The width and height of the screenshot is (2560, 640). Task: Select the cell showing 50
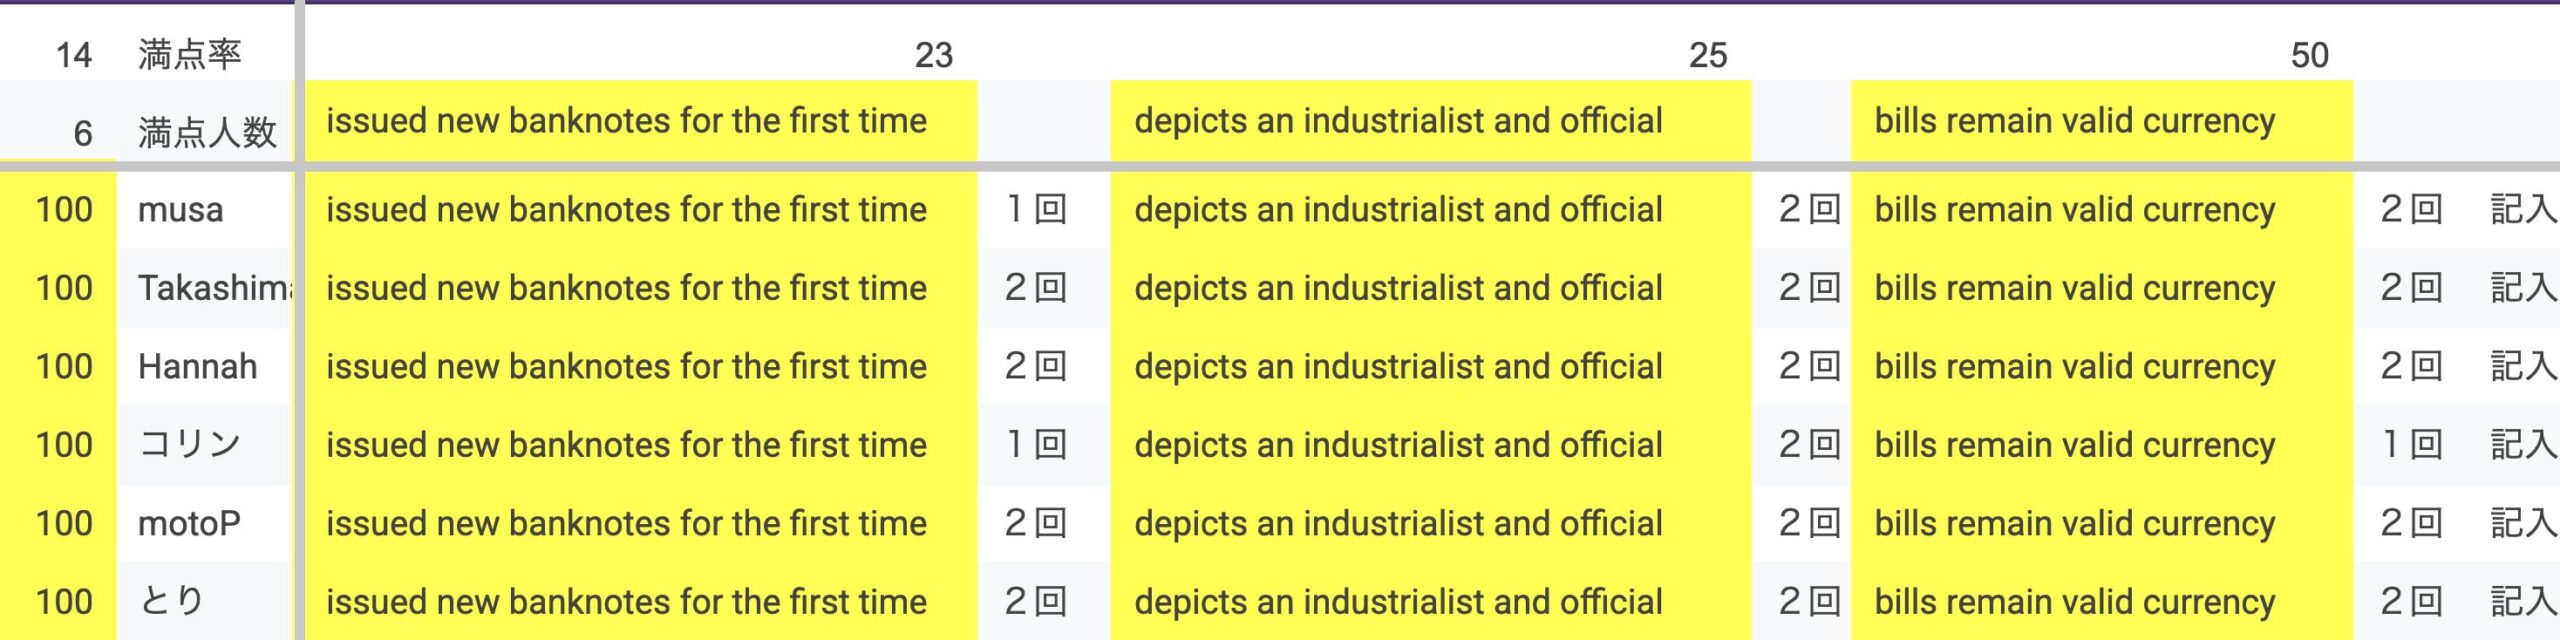2309,55
